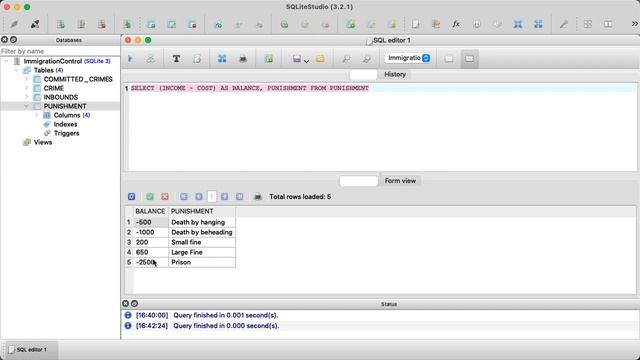Click the printer icon in results toolbar
This screenshot has height=360, width=640.
click(258, 197)
